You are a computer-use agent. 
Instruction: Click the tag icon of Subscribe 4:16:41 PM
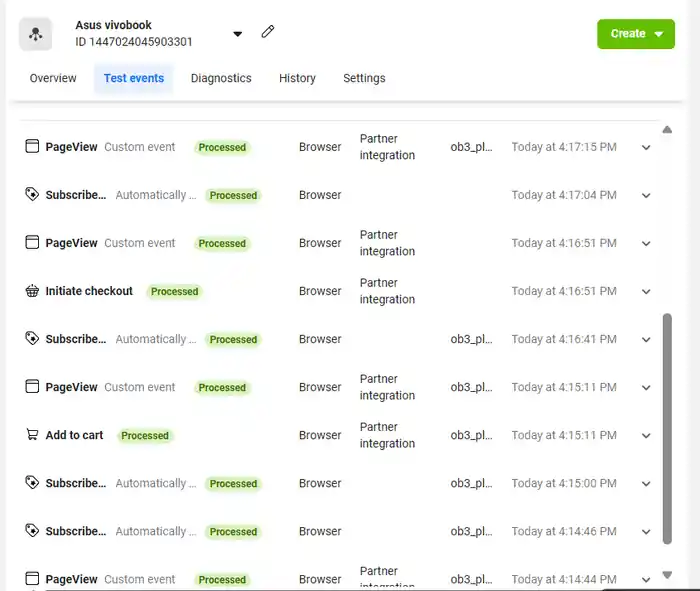point(32,338)
